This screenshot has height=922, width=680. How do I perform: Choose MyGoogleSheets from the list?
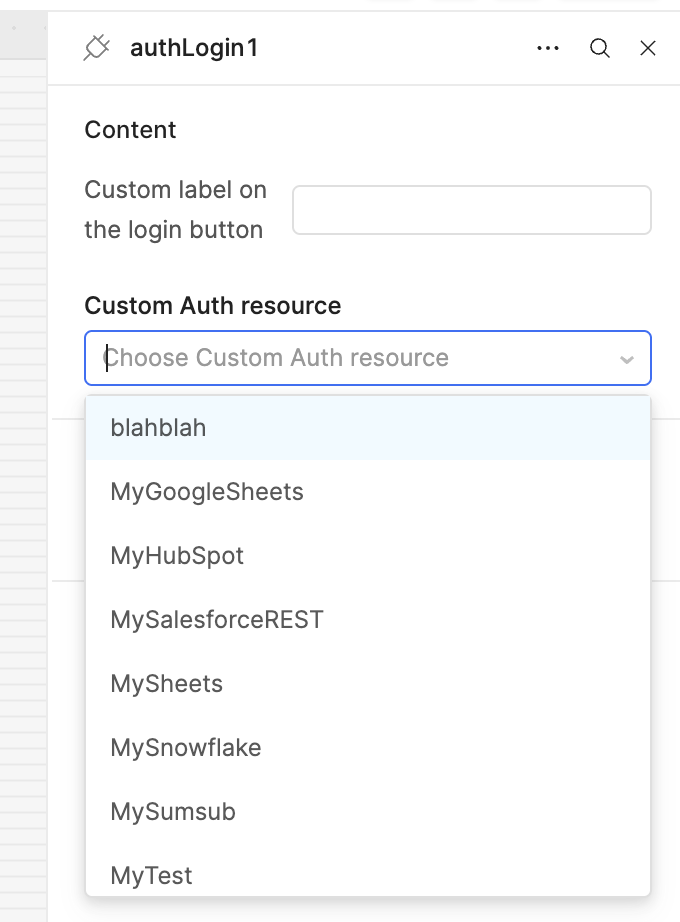[207, 492]
